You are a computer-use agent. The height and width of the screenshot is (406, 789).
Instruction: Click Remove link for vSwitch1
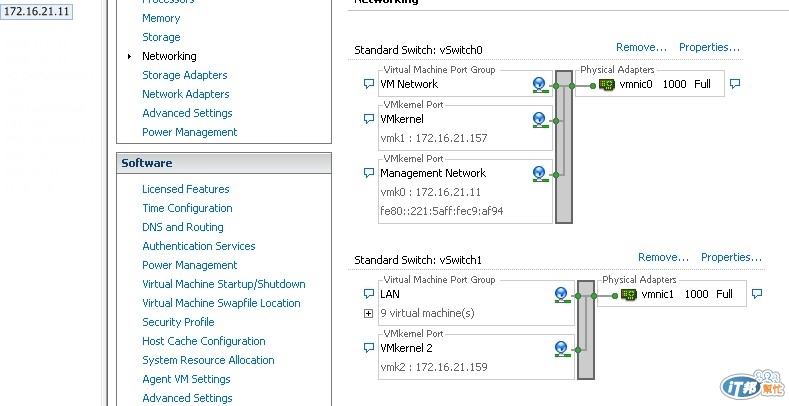(663, 257)
